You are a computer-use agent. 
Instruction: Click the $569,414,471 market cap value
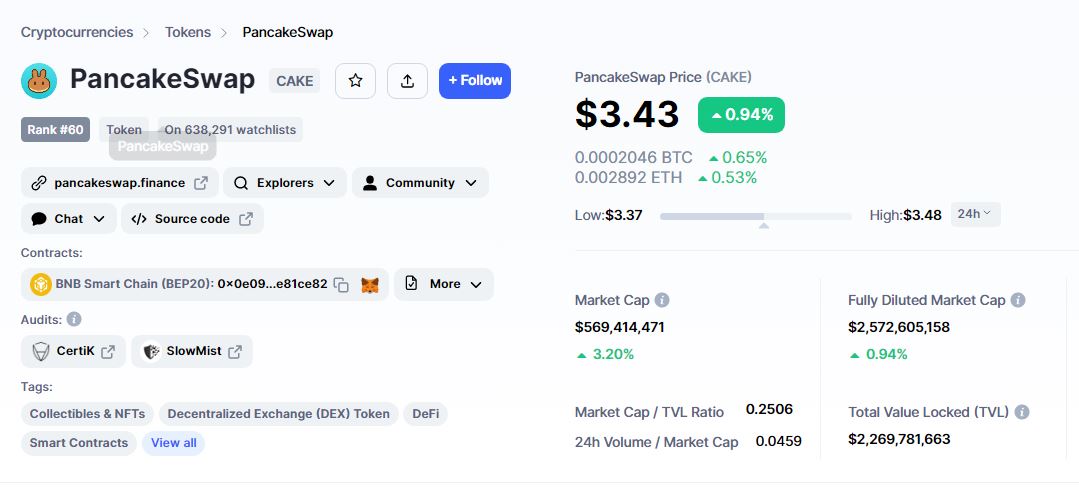coord(619,327)
